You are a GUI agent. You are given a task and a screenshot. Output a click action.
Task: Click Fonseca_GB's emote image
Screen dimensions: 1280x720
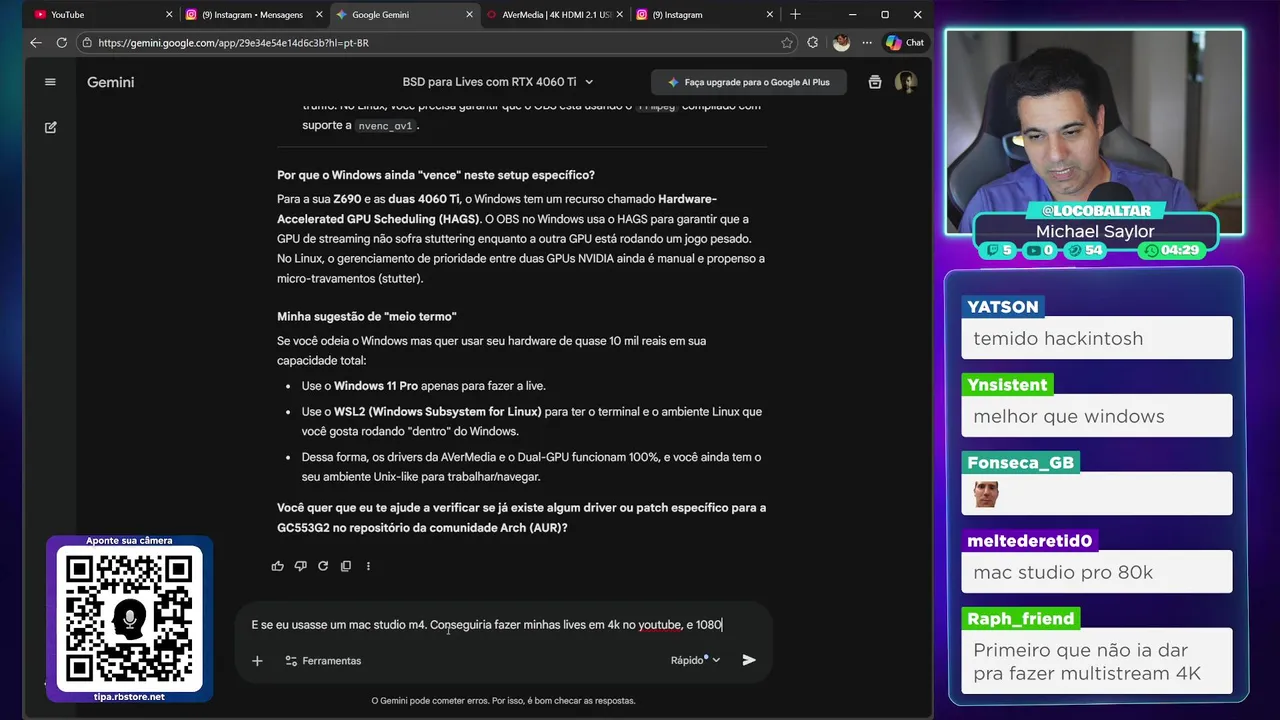pos(986,494)
